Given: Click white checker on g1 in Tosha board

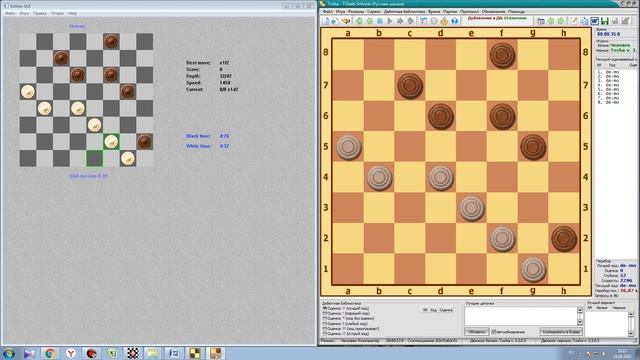Looking at the screenshot, I should click(x=533, y=269).
